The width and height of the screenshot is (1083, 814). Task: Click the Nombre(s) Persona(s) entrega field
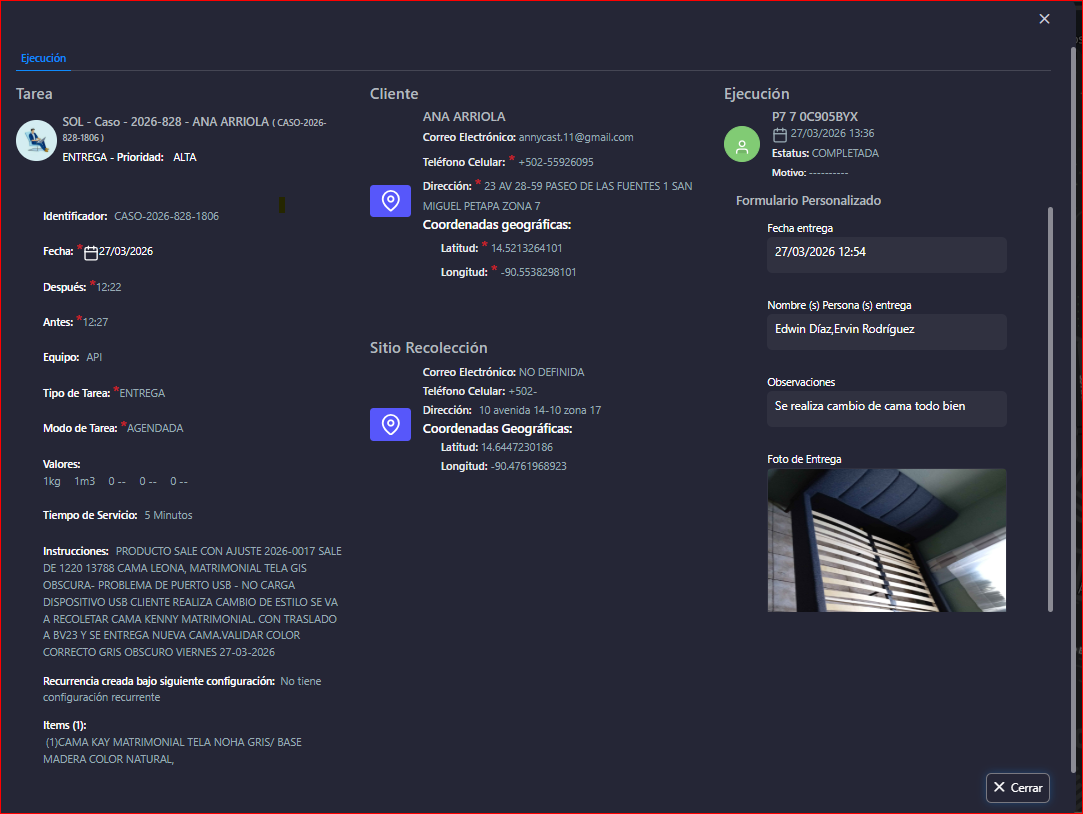(886, 331)
